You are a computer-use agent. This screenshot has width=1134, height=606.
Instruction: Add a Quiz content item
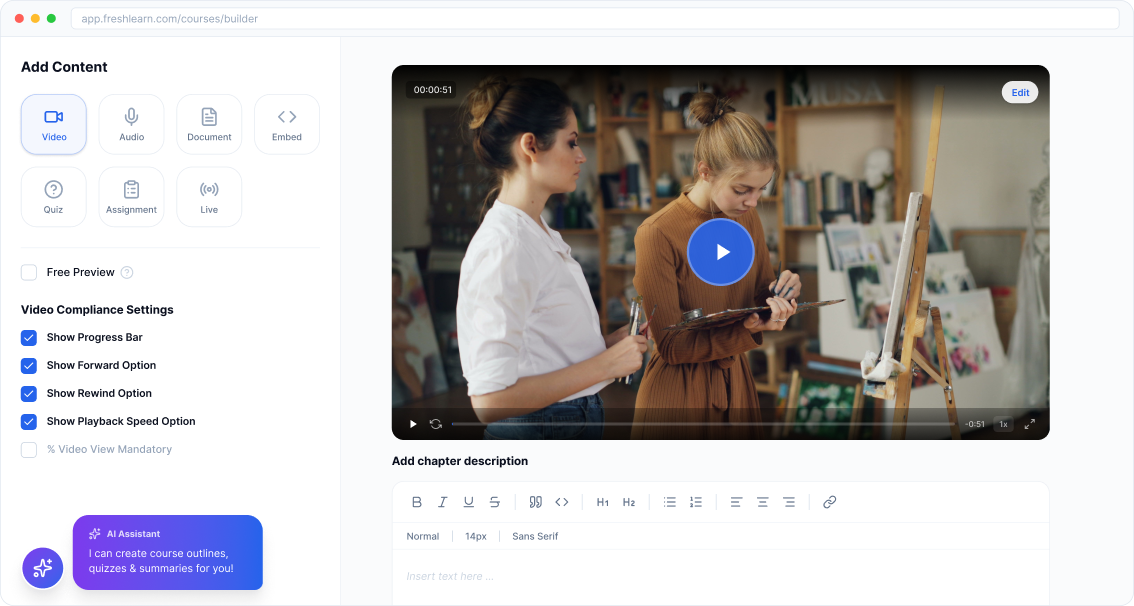tap(54, 197)
